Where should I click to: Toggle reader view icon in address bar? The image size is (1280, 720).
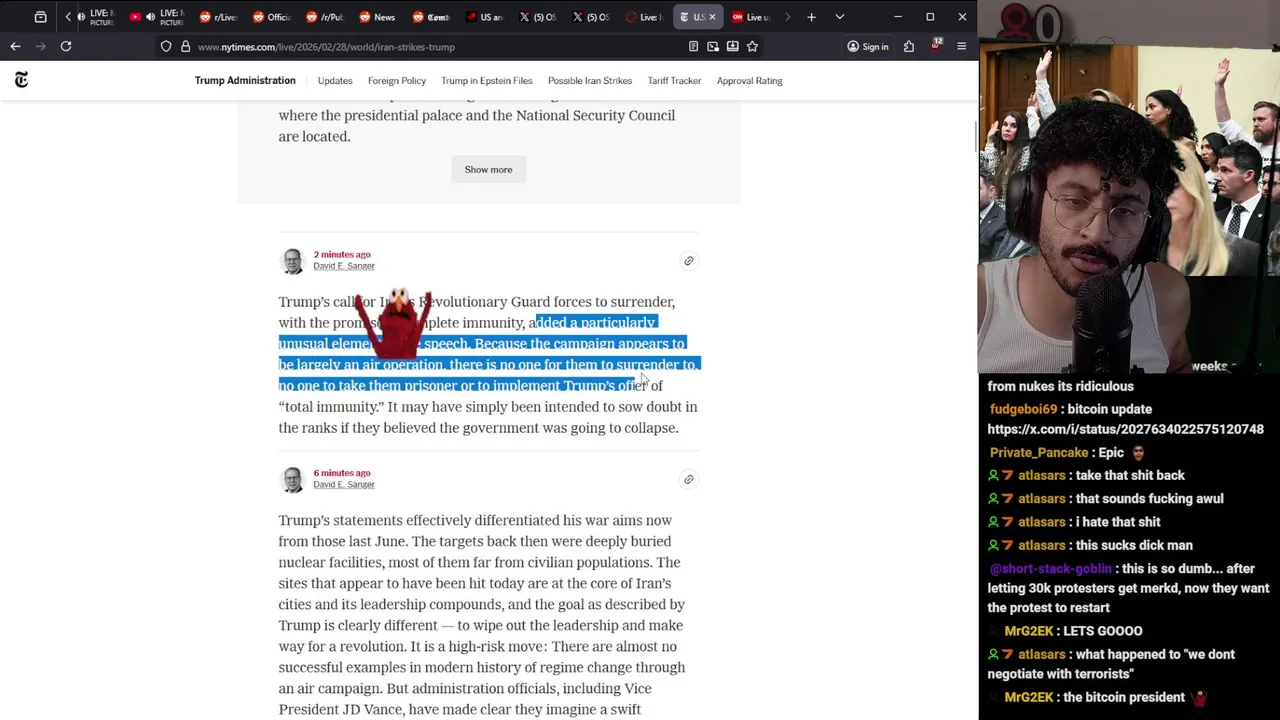point(693,46)
